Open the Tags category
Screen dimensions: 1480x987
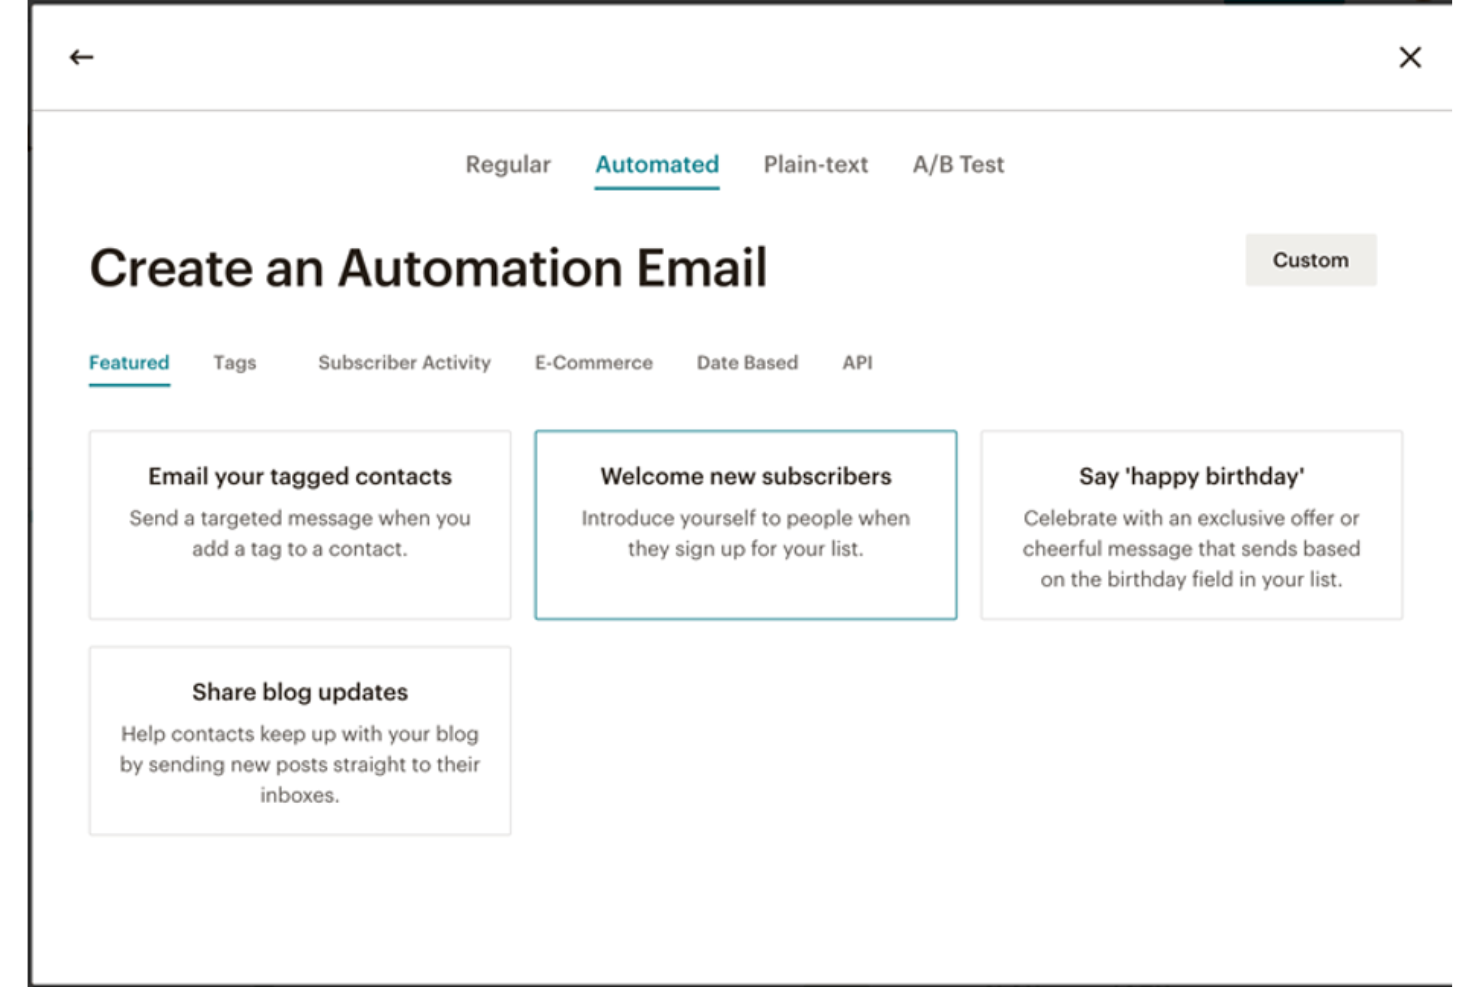pyautogui.click(x=234, y=363)
